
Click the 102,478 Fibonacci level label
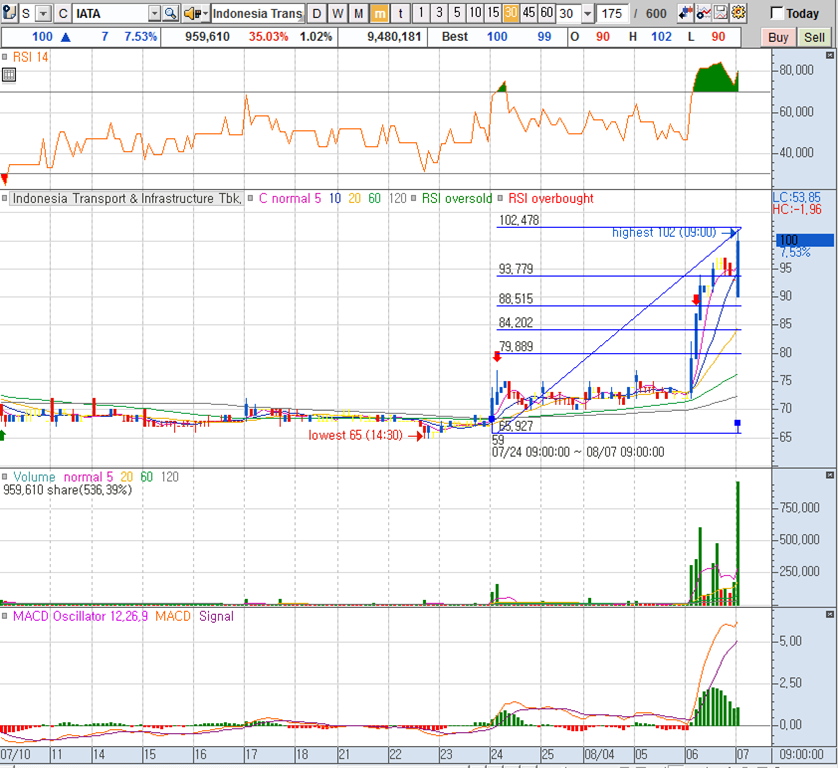coord(519,220)
